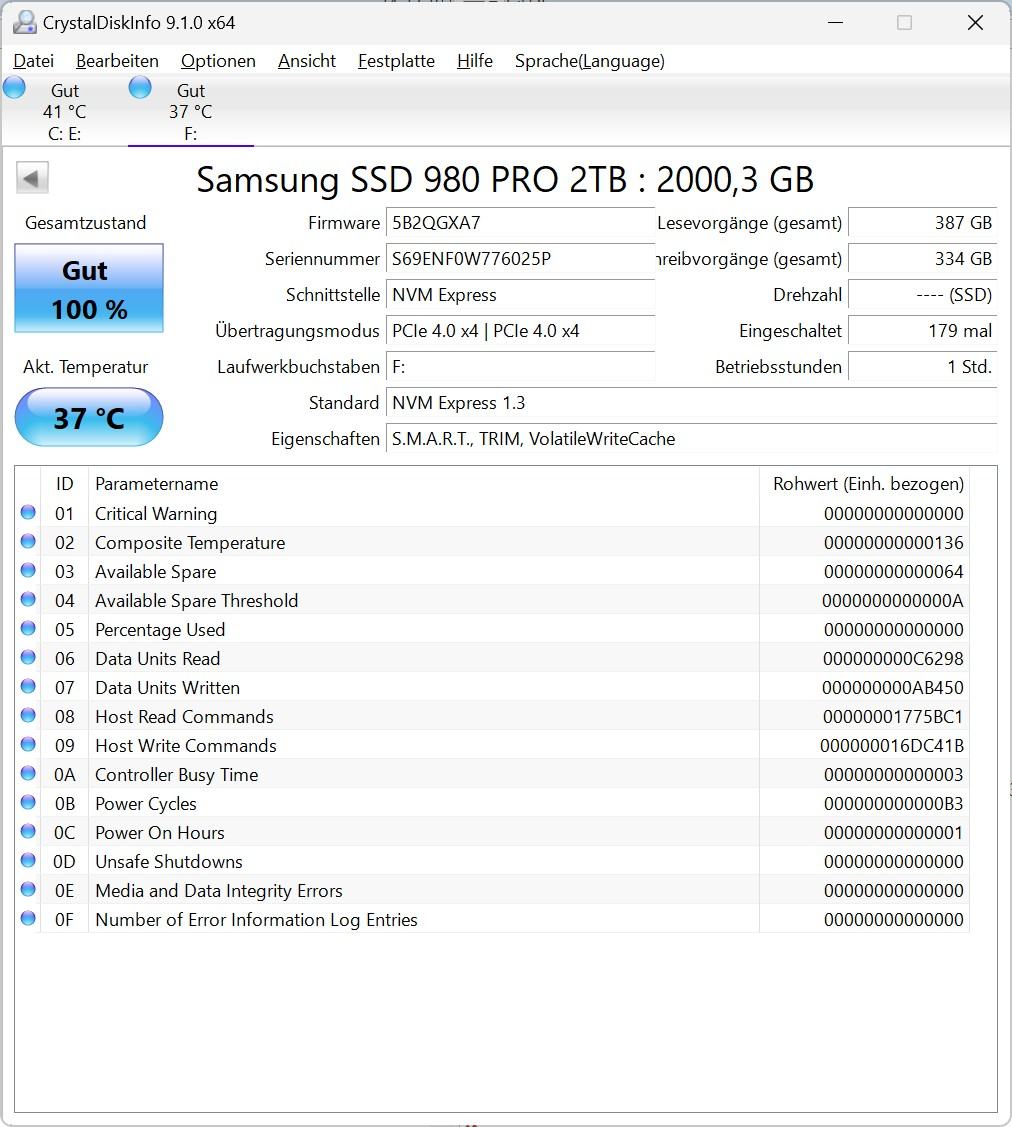Viewport: 1012px width, 1127px height.
Task: Click the status orb for Media and Data Integrity Errors
Action: click(28, 888)
